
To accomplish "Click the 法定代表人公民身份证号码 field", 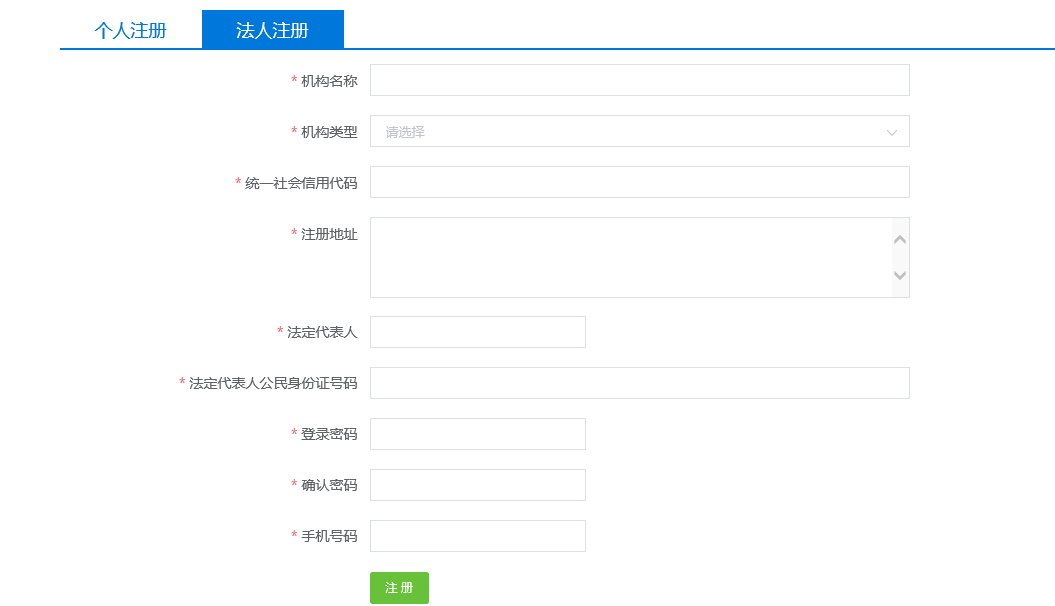I will coord(639,383).
